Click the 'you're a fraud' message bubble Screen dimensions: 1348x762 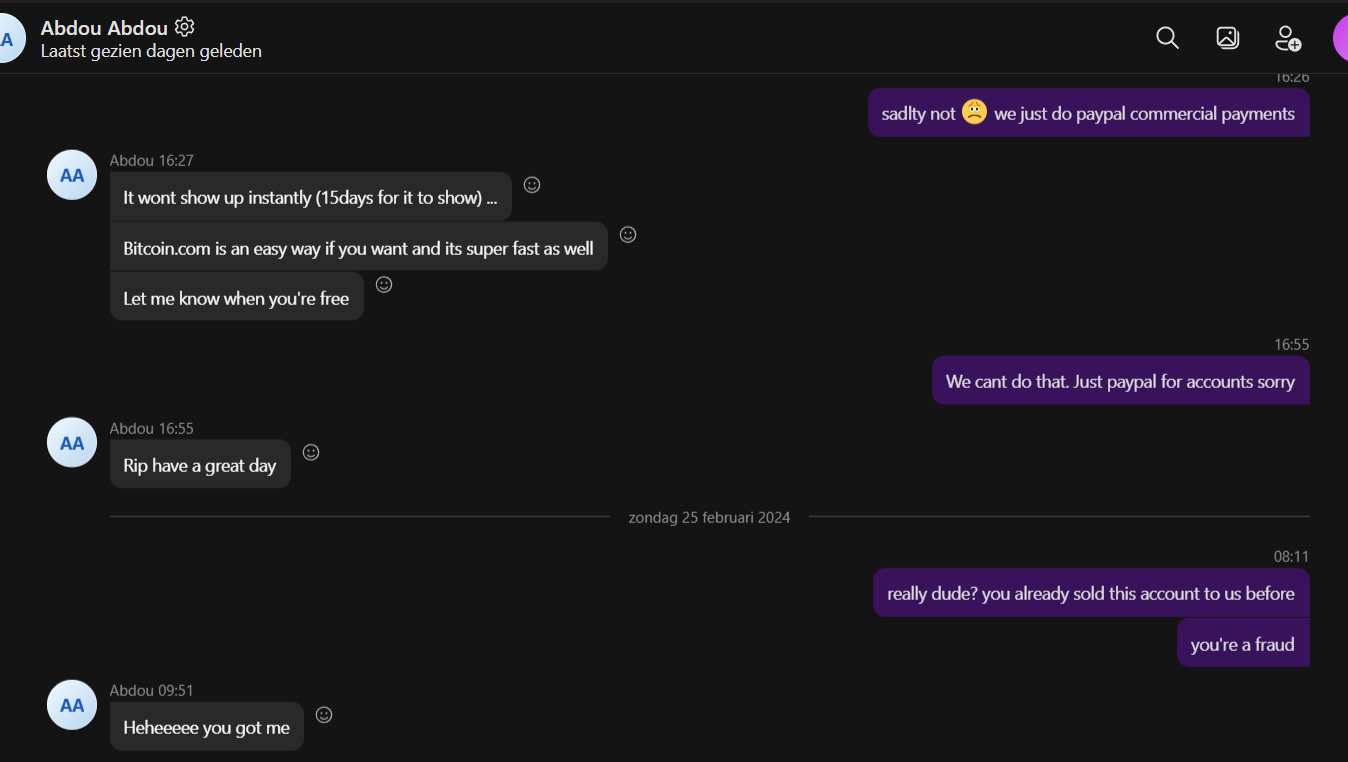1242,645
